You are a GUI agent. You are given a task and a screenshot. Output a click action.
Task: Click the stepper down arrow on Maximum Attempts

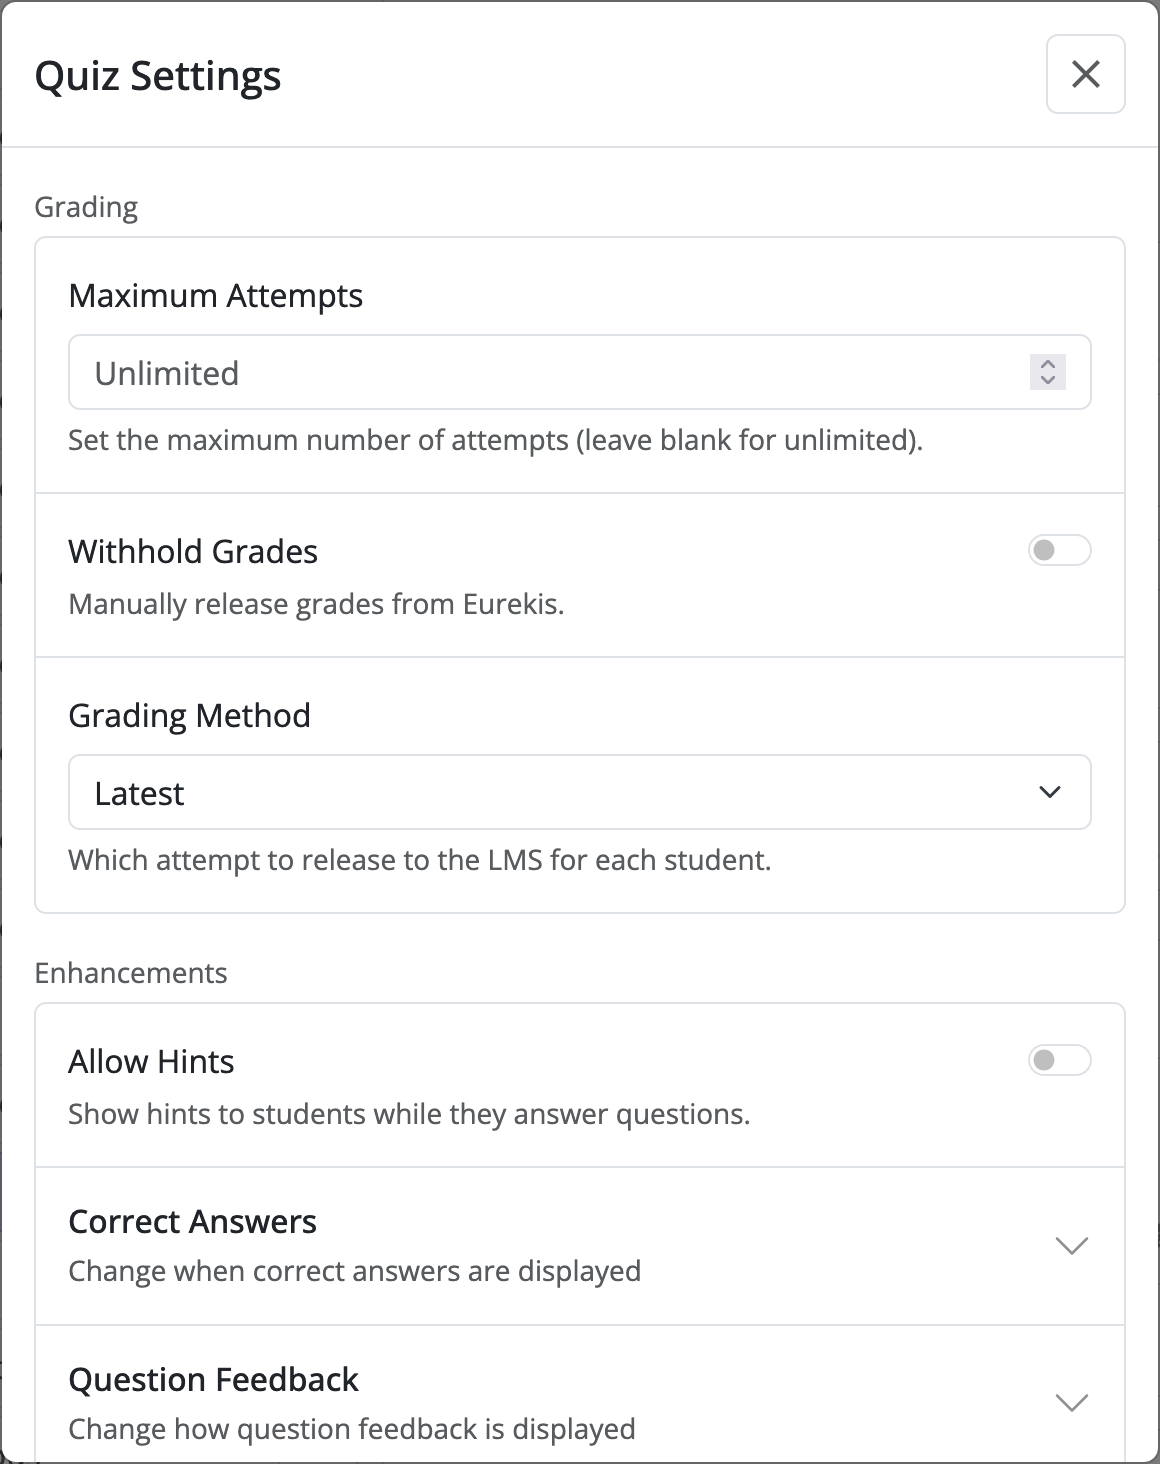1047,381
